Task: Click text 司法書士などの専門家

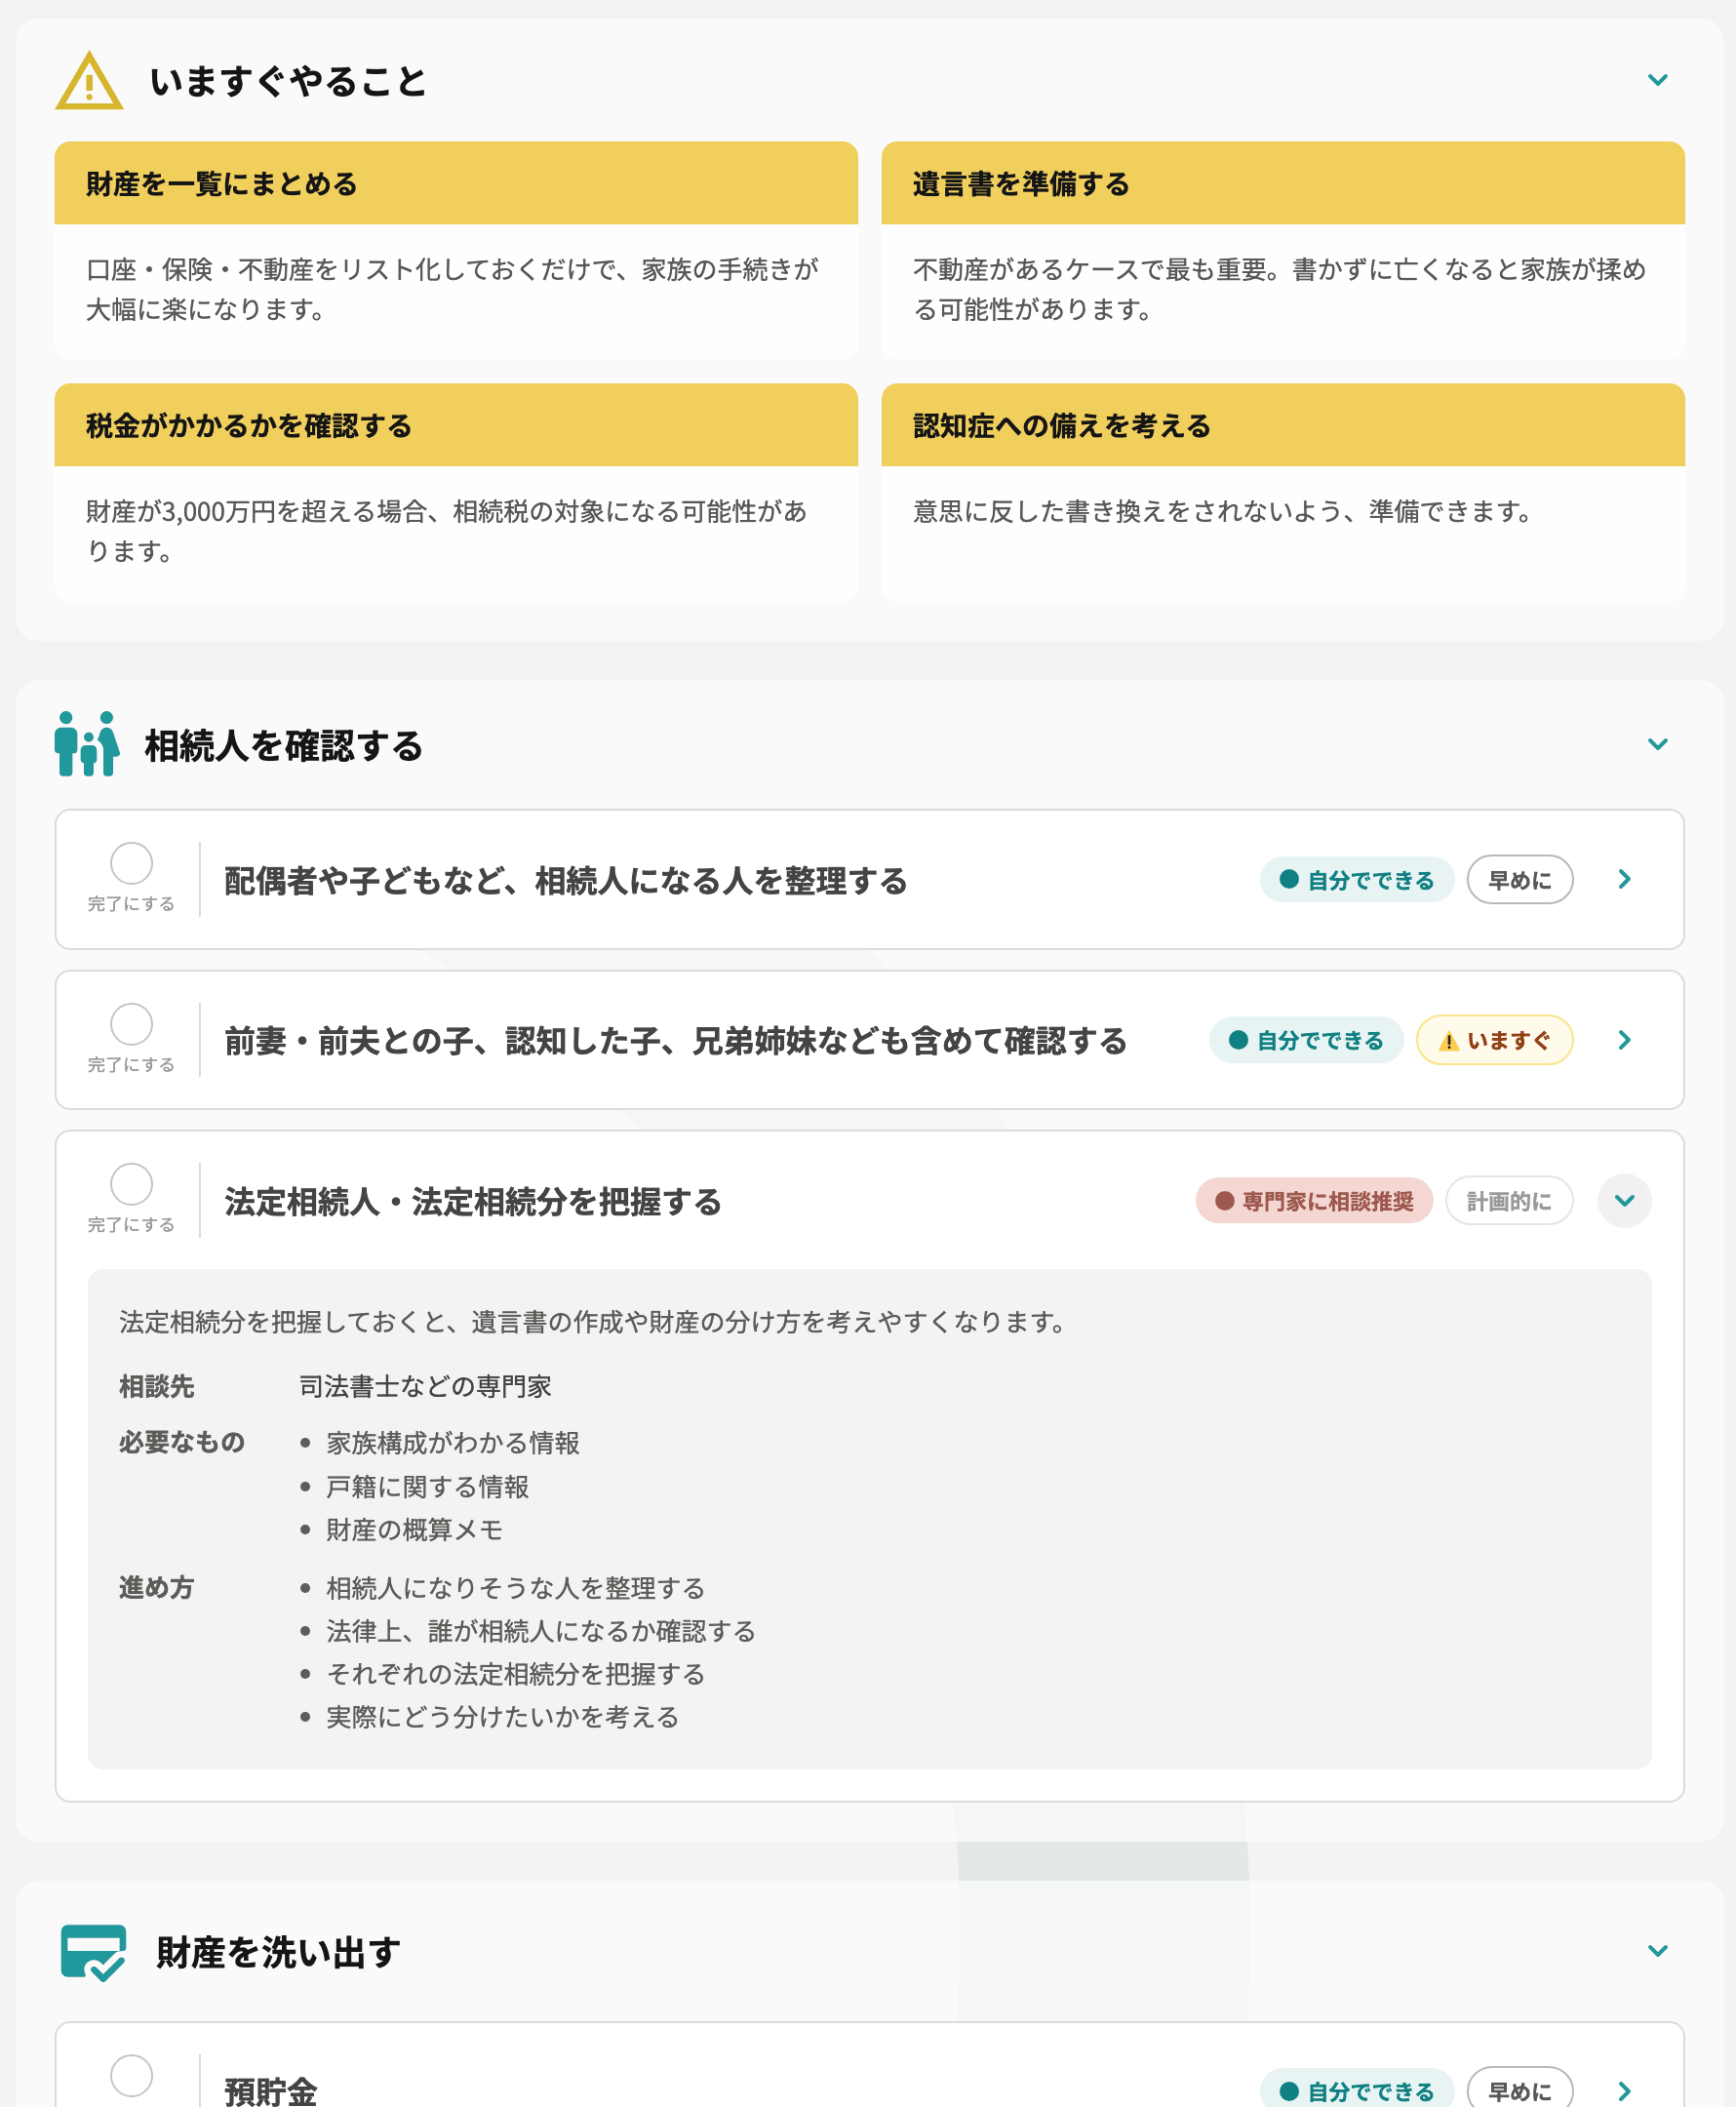Action: pos(426,1386)
